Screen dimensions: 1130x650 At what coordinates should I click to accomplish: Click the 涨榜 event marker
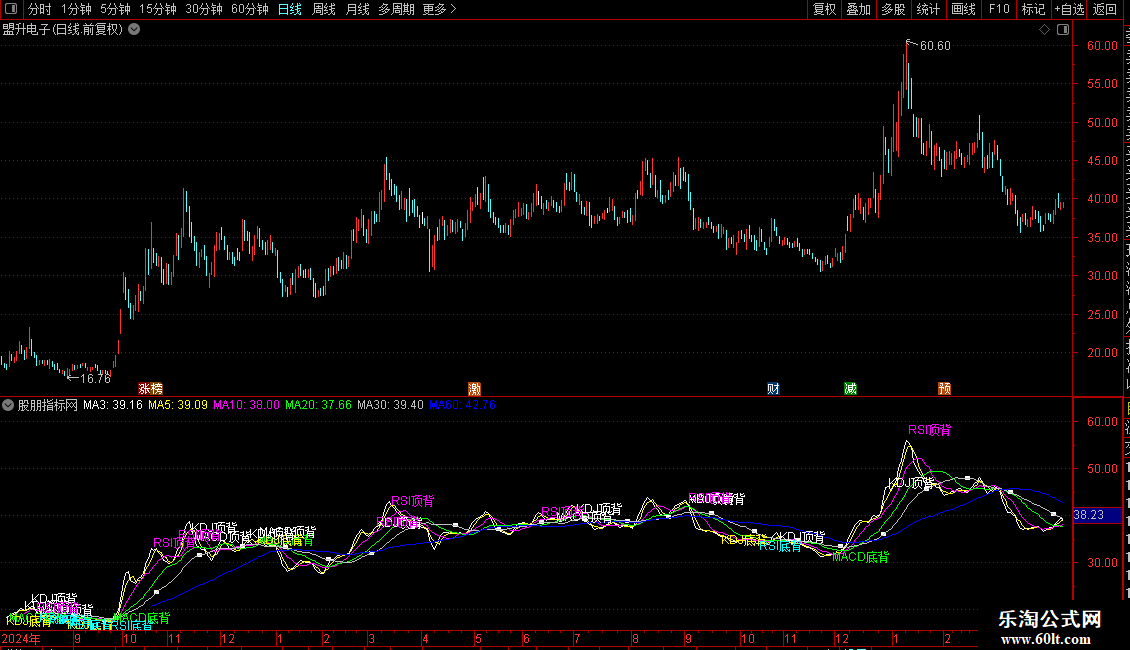coord(151,388)
